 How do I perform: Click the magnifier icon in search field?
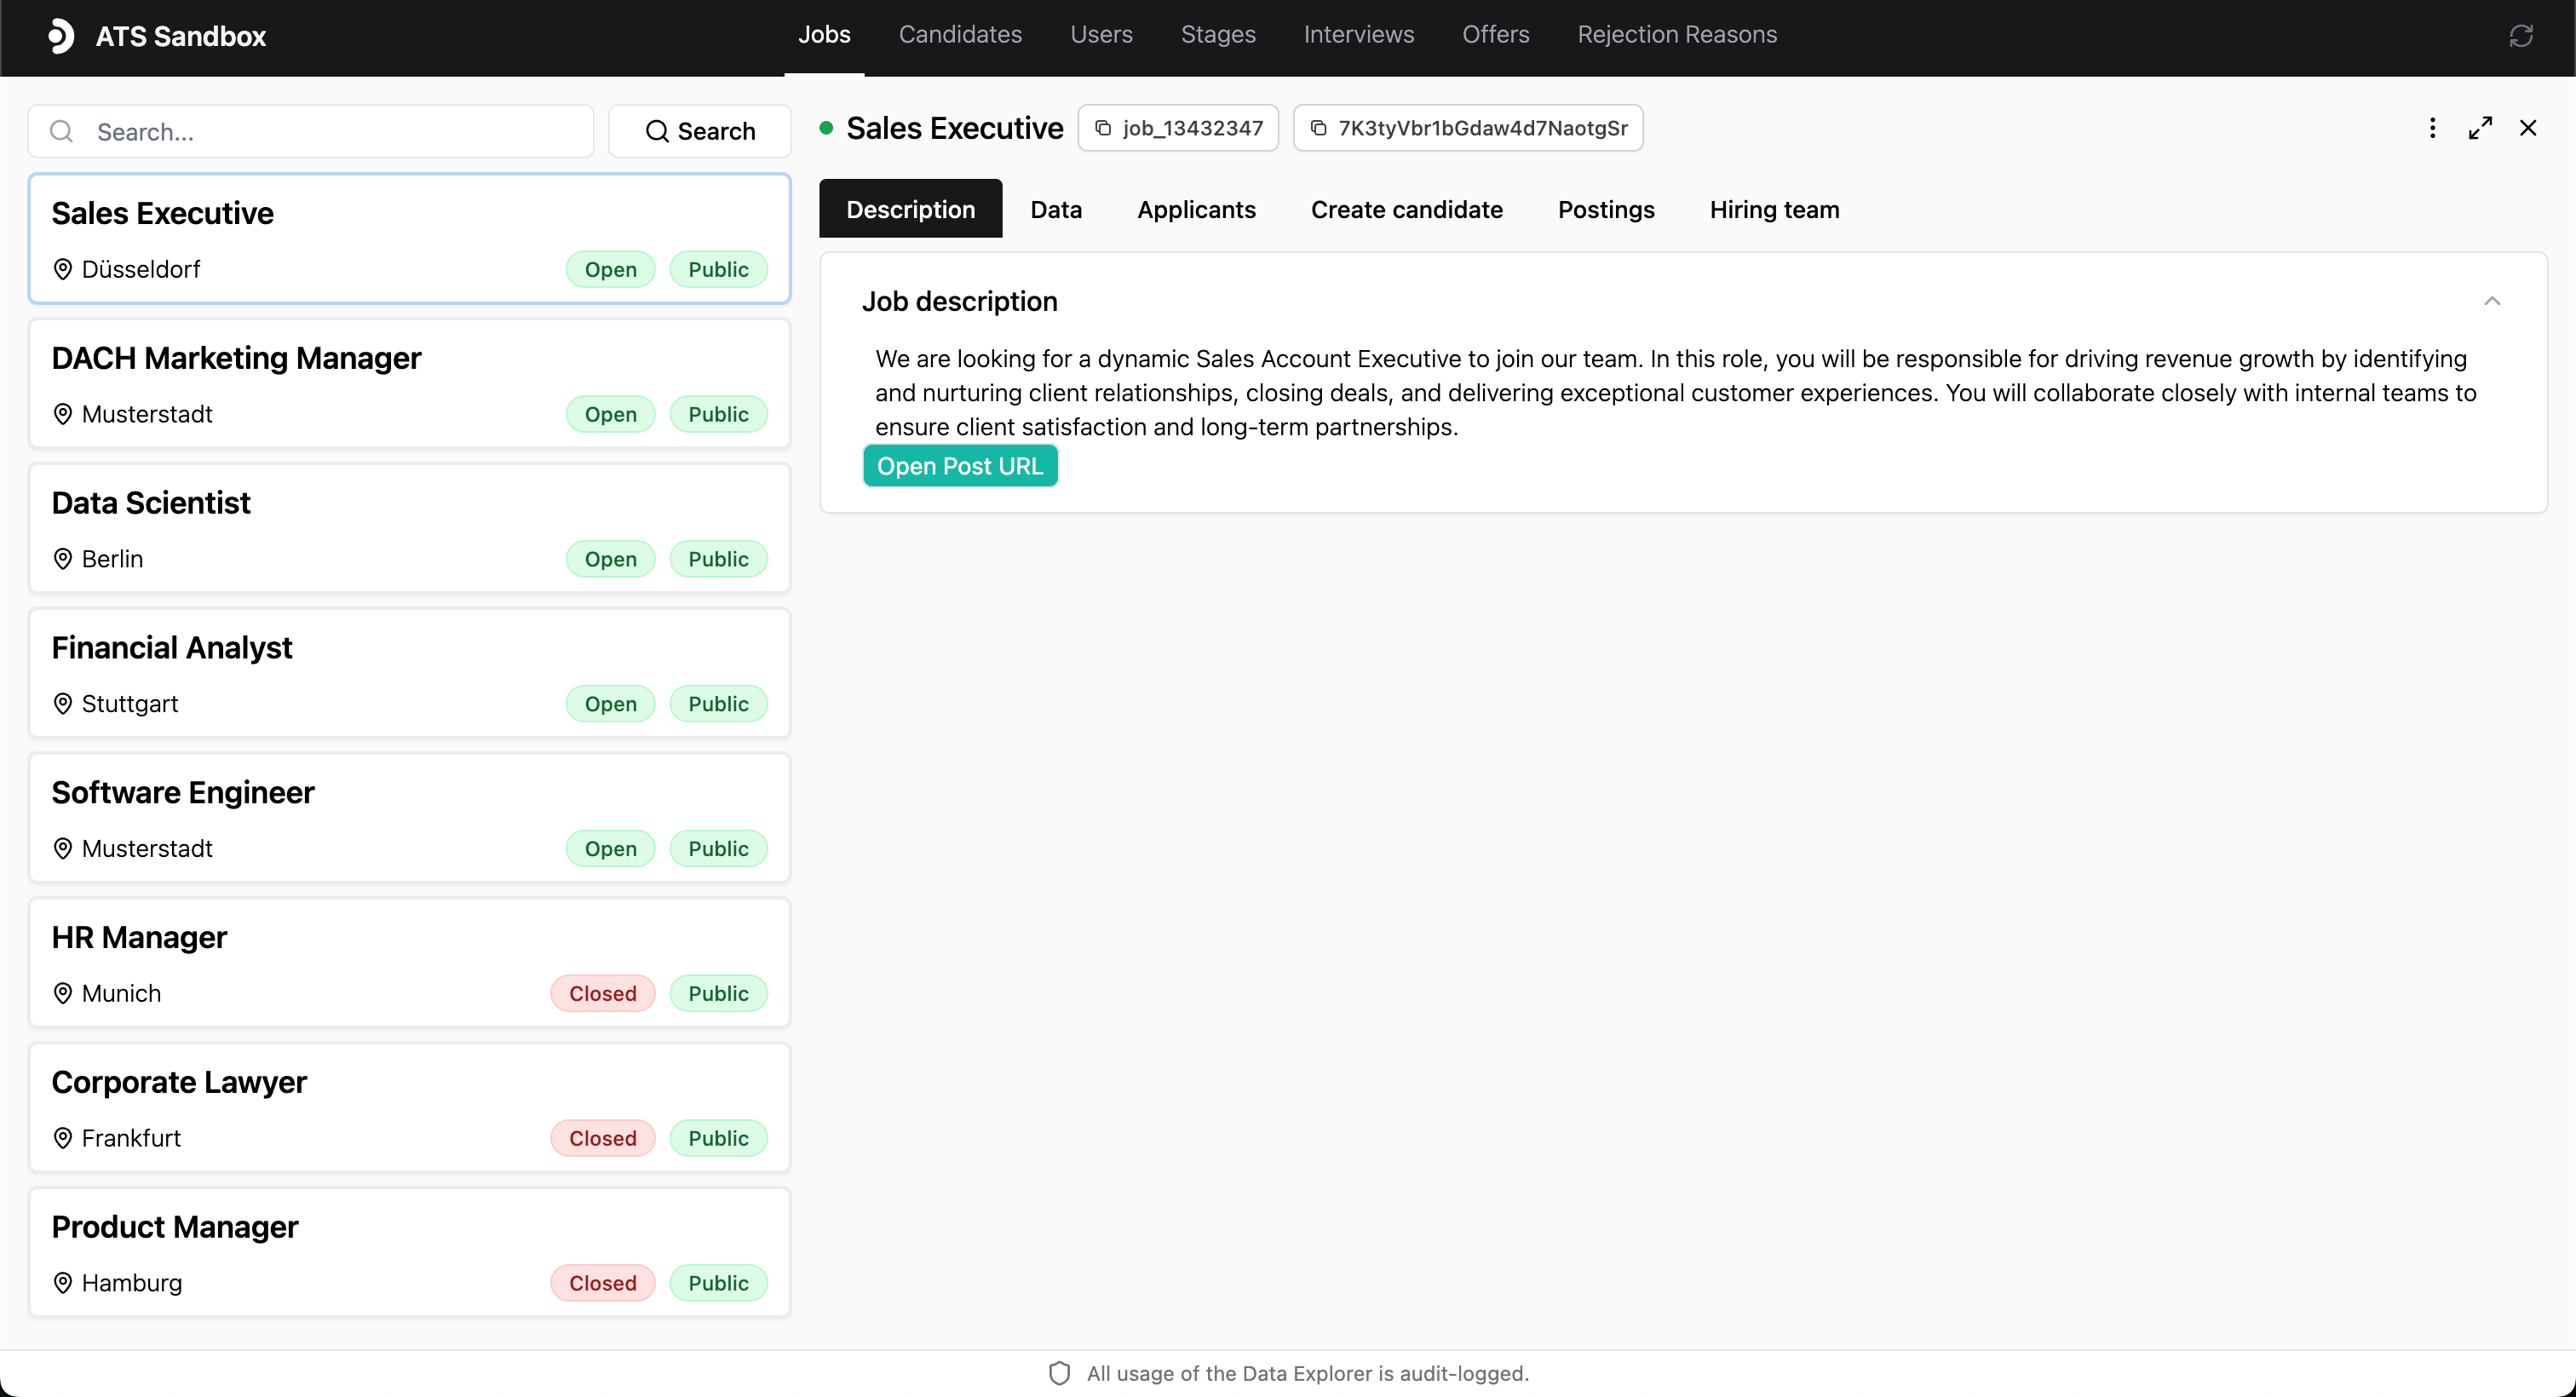(x=62, y=131)
